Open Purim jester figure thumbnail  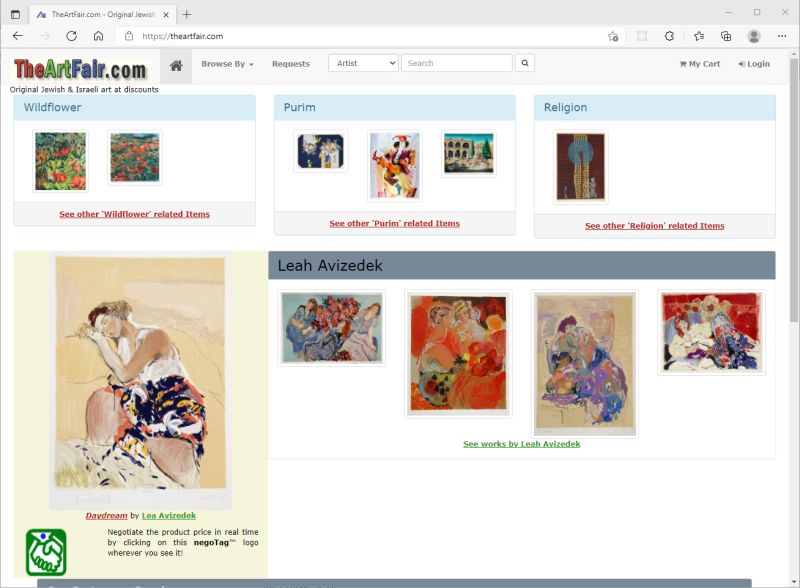click(395, 166)
